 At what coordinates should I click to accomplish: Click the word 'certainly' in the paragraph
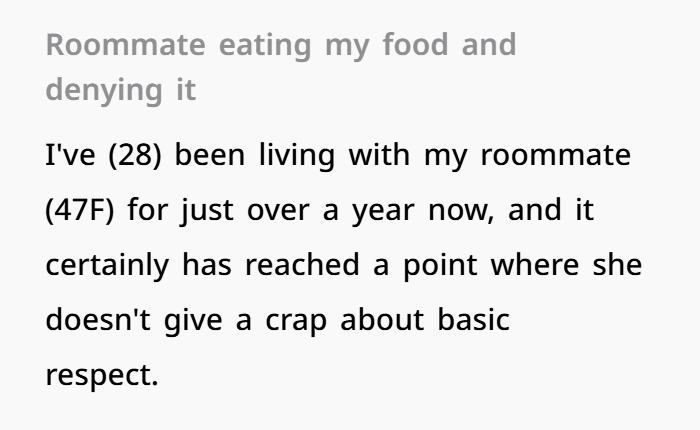pos(107,265)
